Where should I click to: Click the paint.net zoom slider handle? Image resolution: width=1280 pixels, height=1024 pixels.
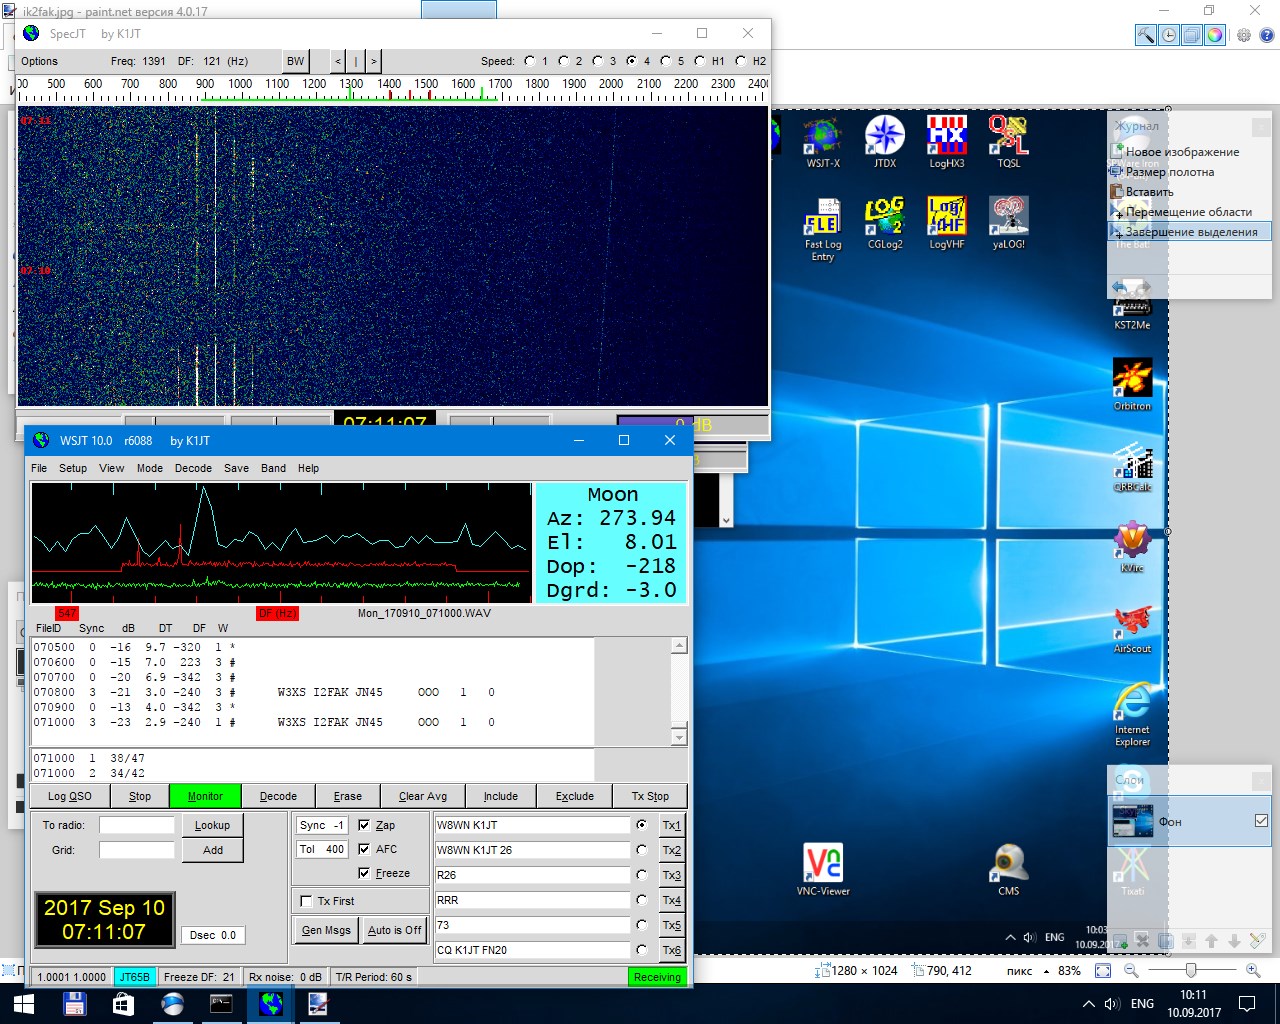(x=1190, y=970)
